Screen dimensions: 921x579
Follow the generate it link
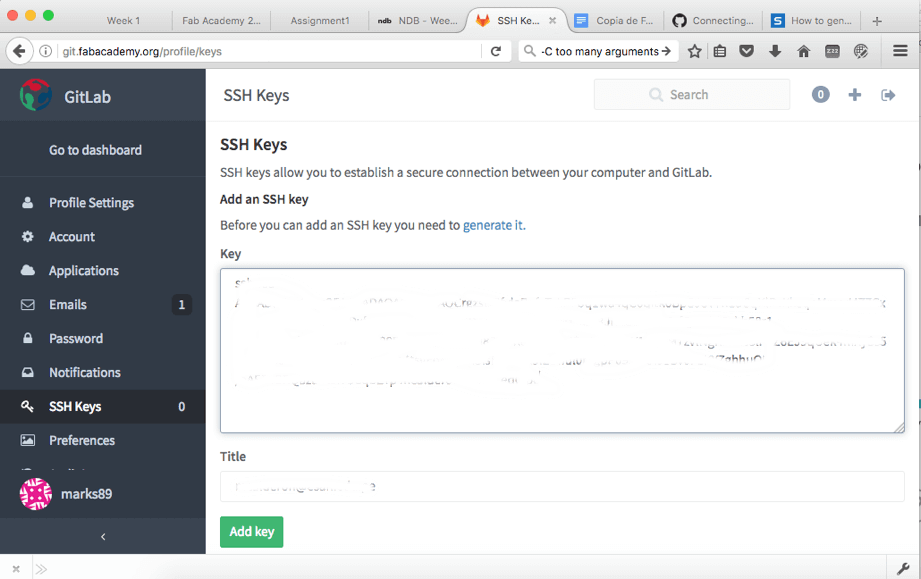pos(494,225)
